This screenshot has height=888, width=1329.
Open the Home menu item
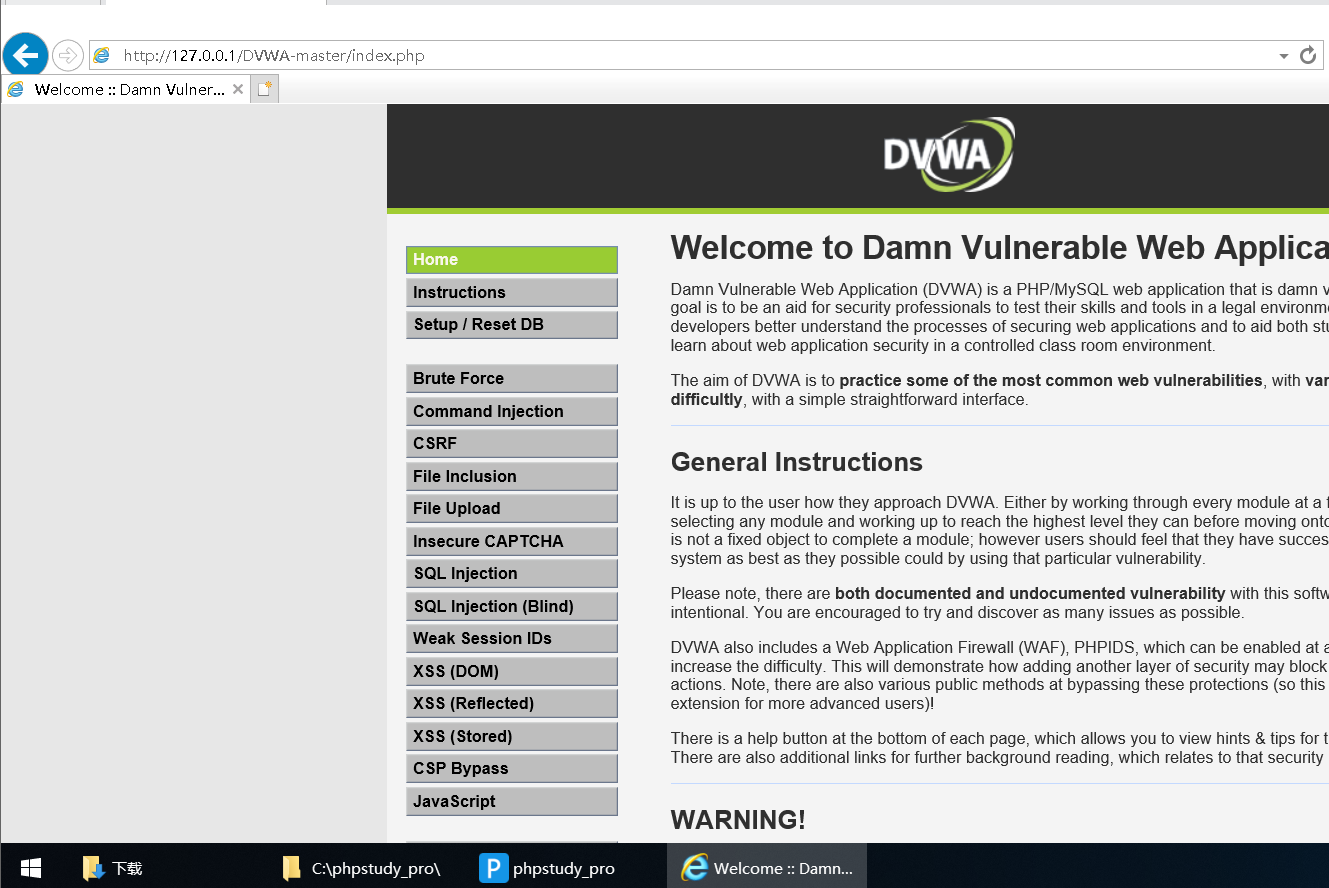point(512,260)
